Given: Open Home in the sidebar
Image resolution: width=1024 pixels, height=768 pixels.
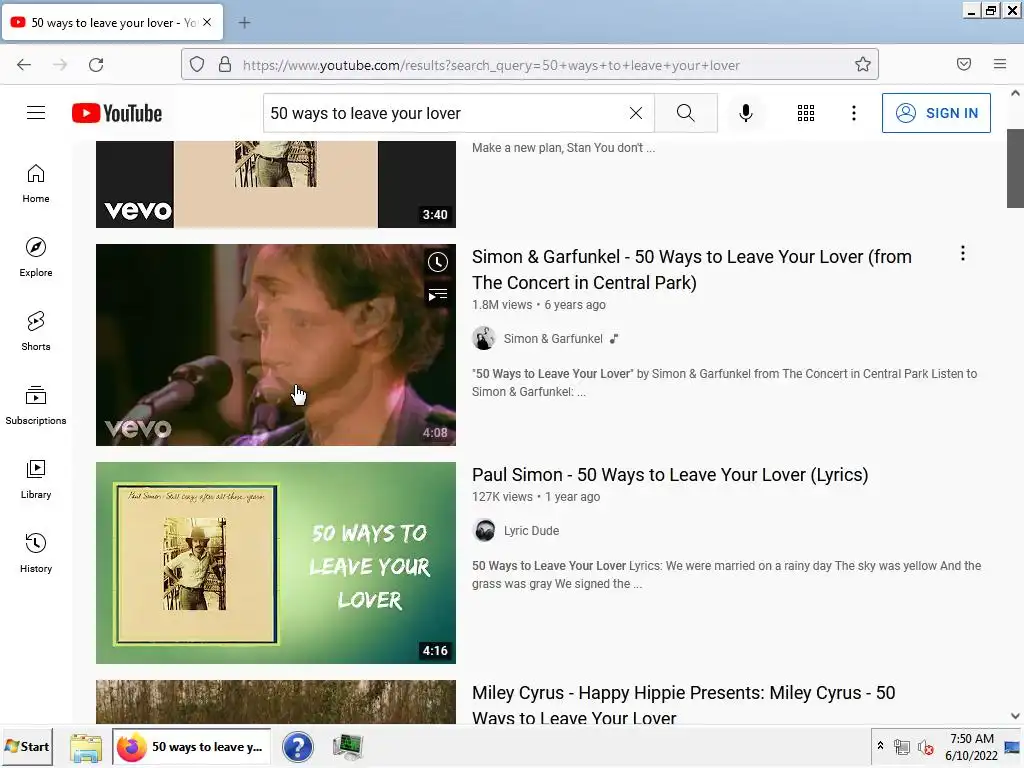Looking at the screenshot, I should tap(36, 184).
